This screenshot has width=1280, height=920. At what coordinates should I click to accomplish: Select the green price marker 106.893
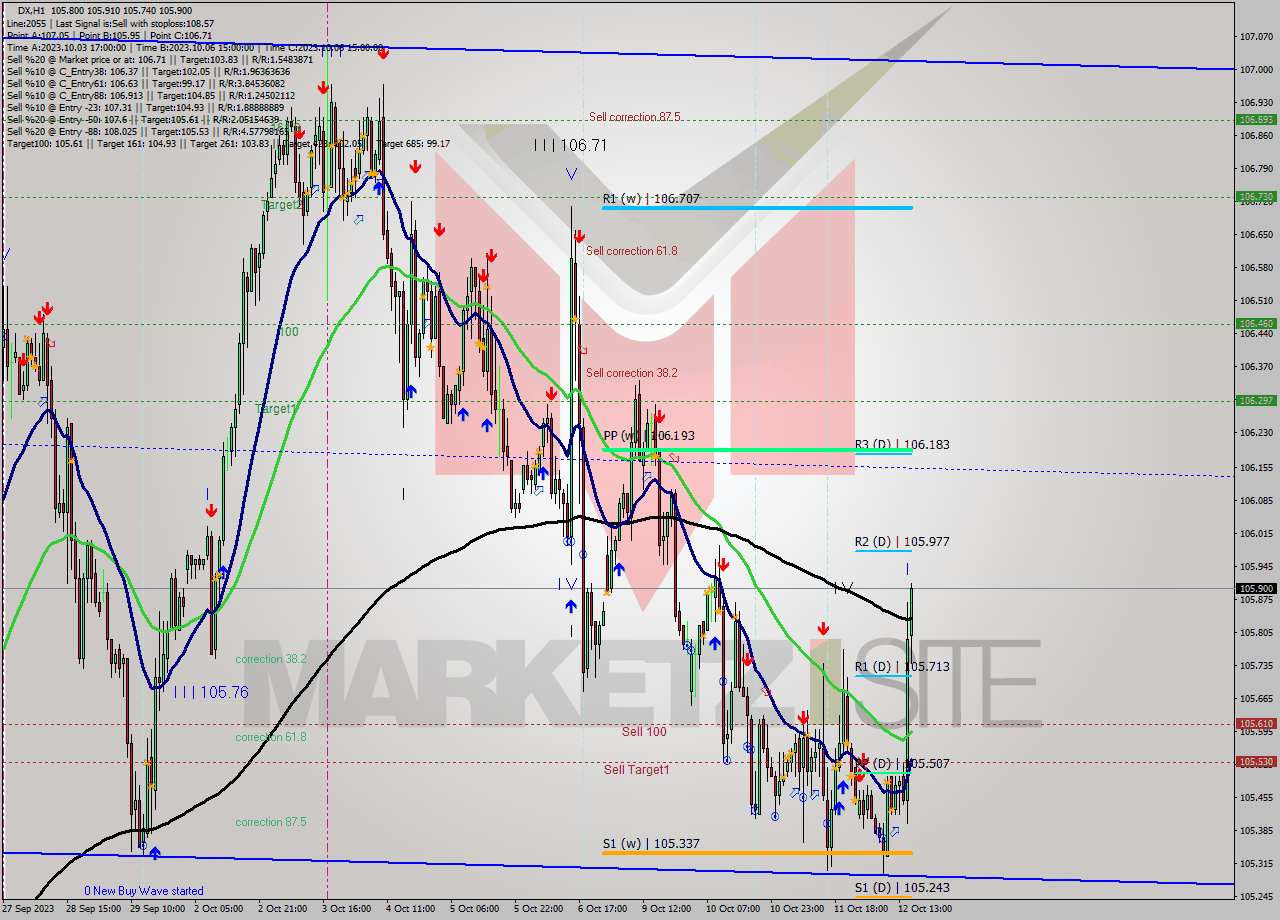(1256, 119)
